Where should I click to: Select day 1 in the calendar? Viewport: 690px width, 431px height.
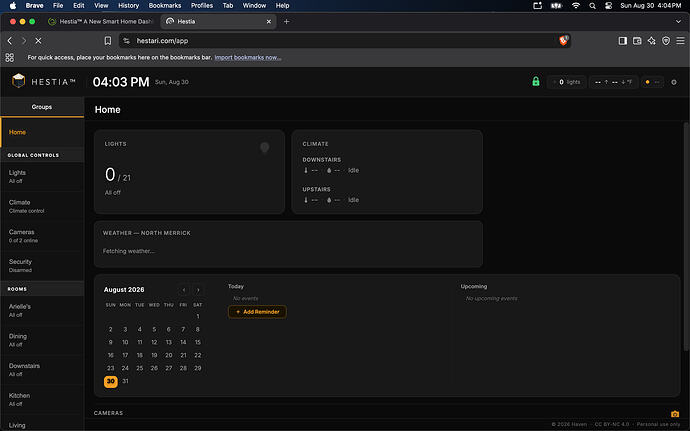(x=198, y=316)
